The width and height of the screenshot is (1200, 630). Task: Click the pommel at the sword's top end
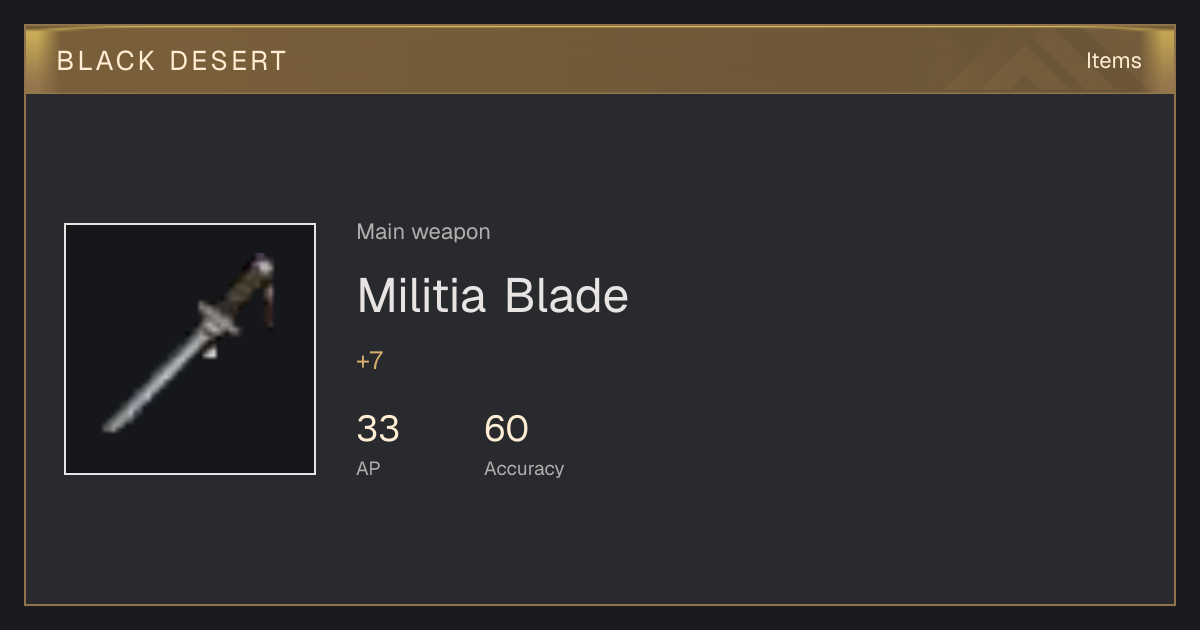[262, 264]
